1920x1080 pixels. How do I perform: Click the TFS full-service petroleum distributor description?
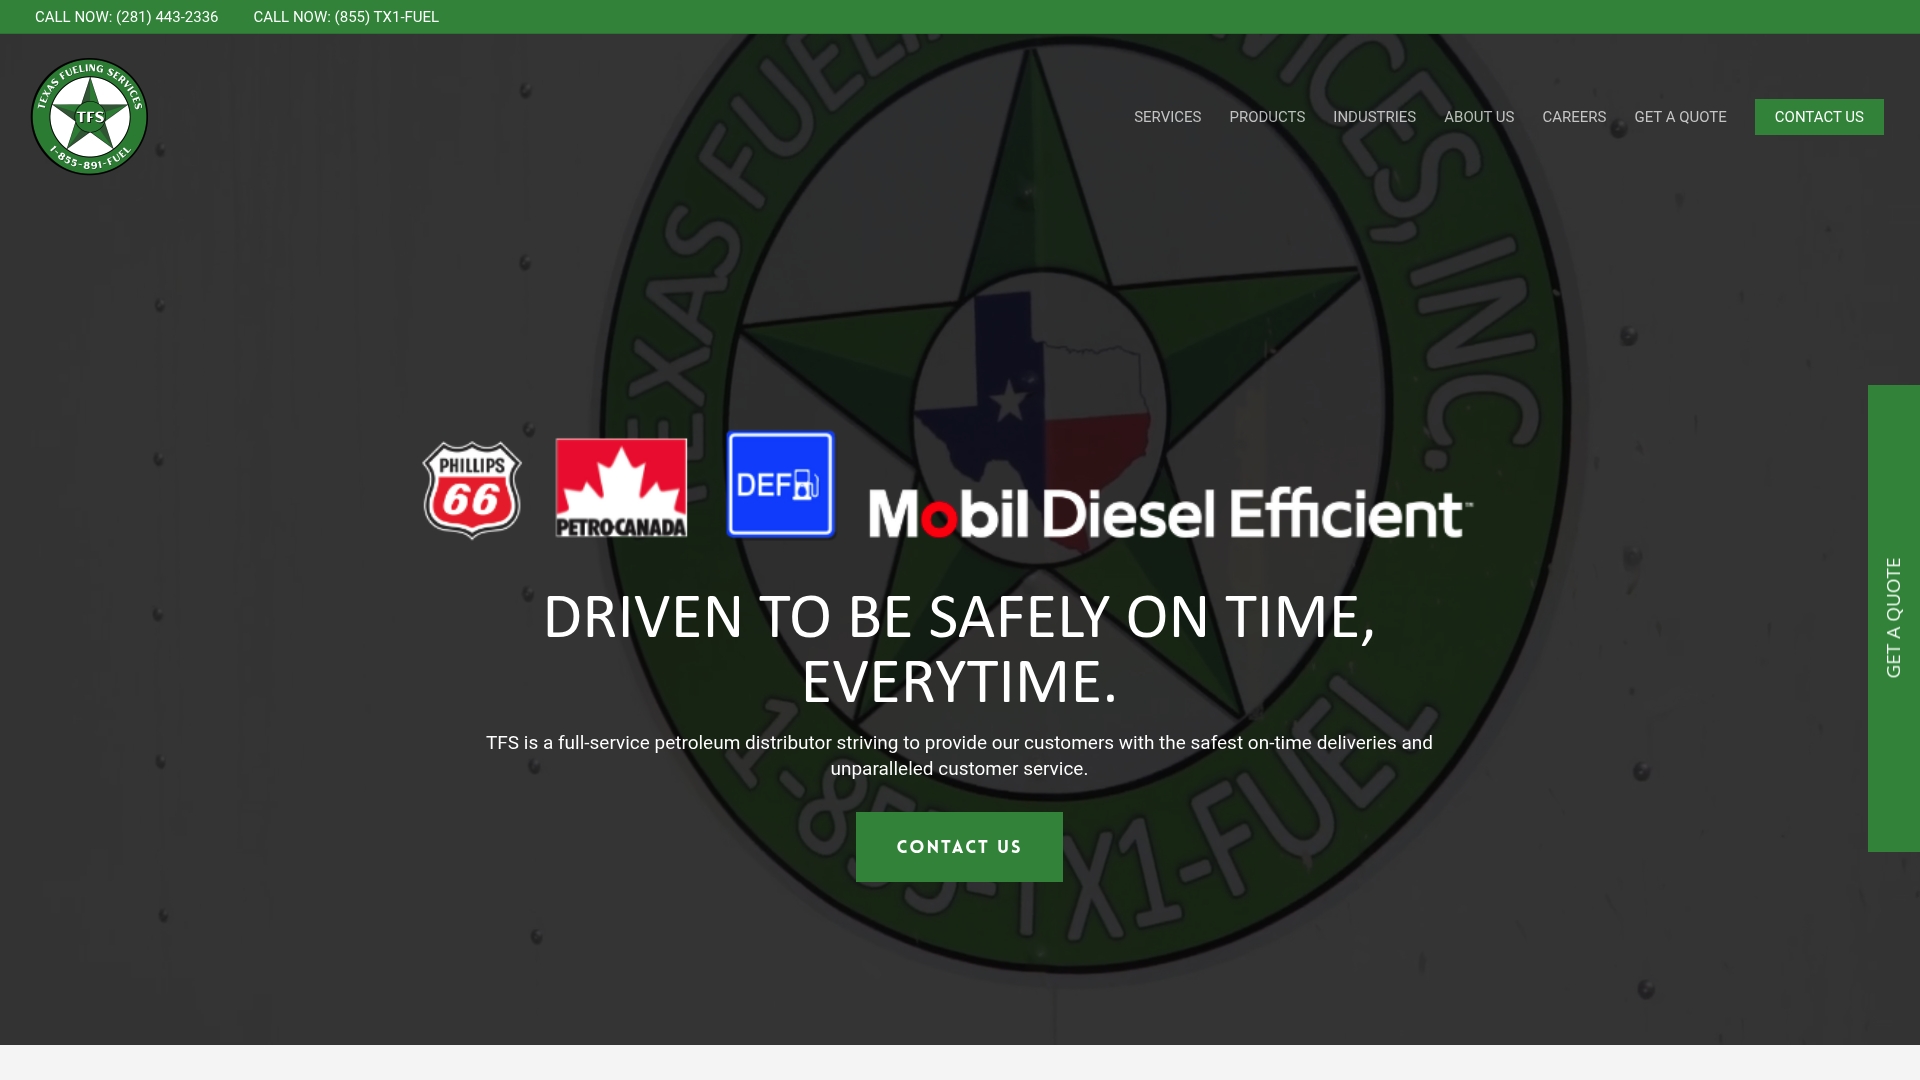click(959, 756)
